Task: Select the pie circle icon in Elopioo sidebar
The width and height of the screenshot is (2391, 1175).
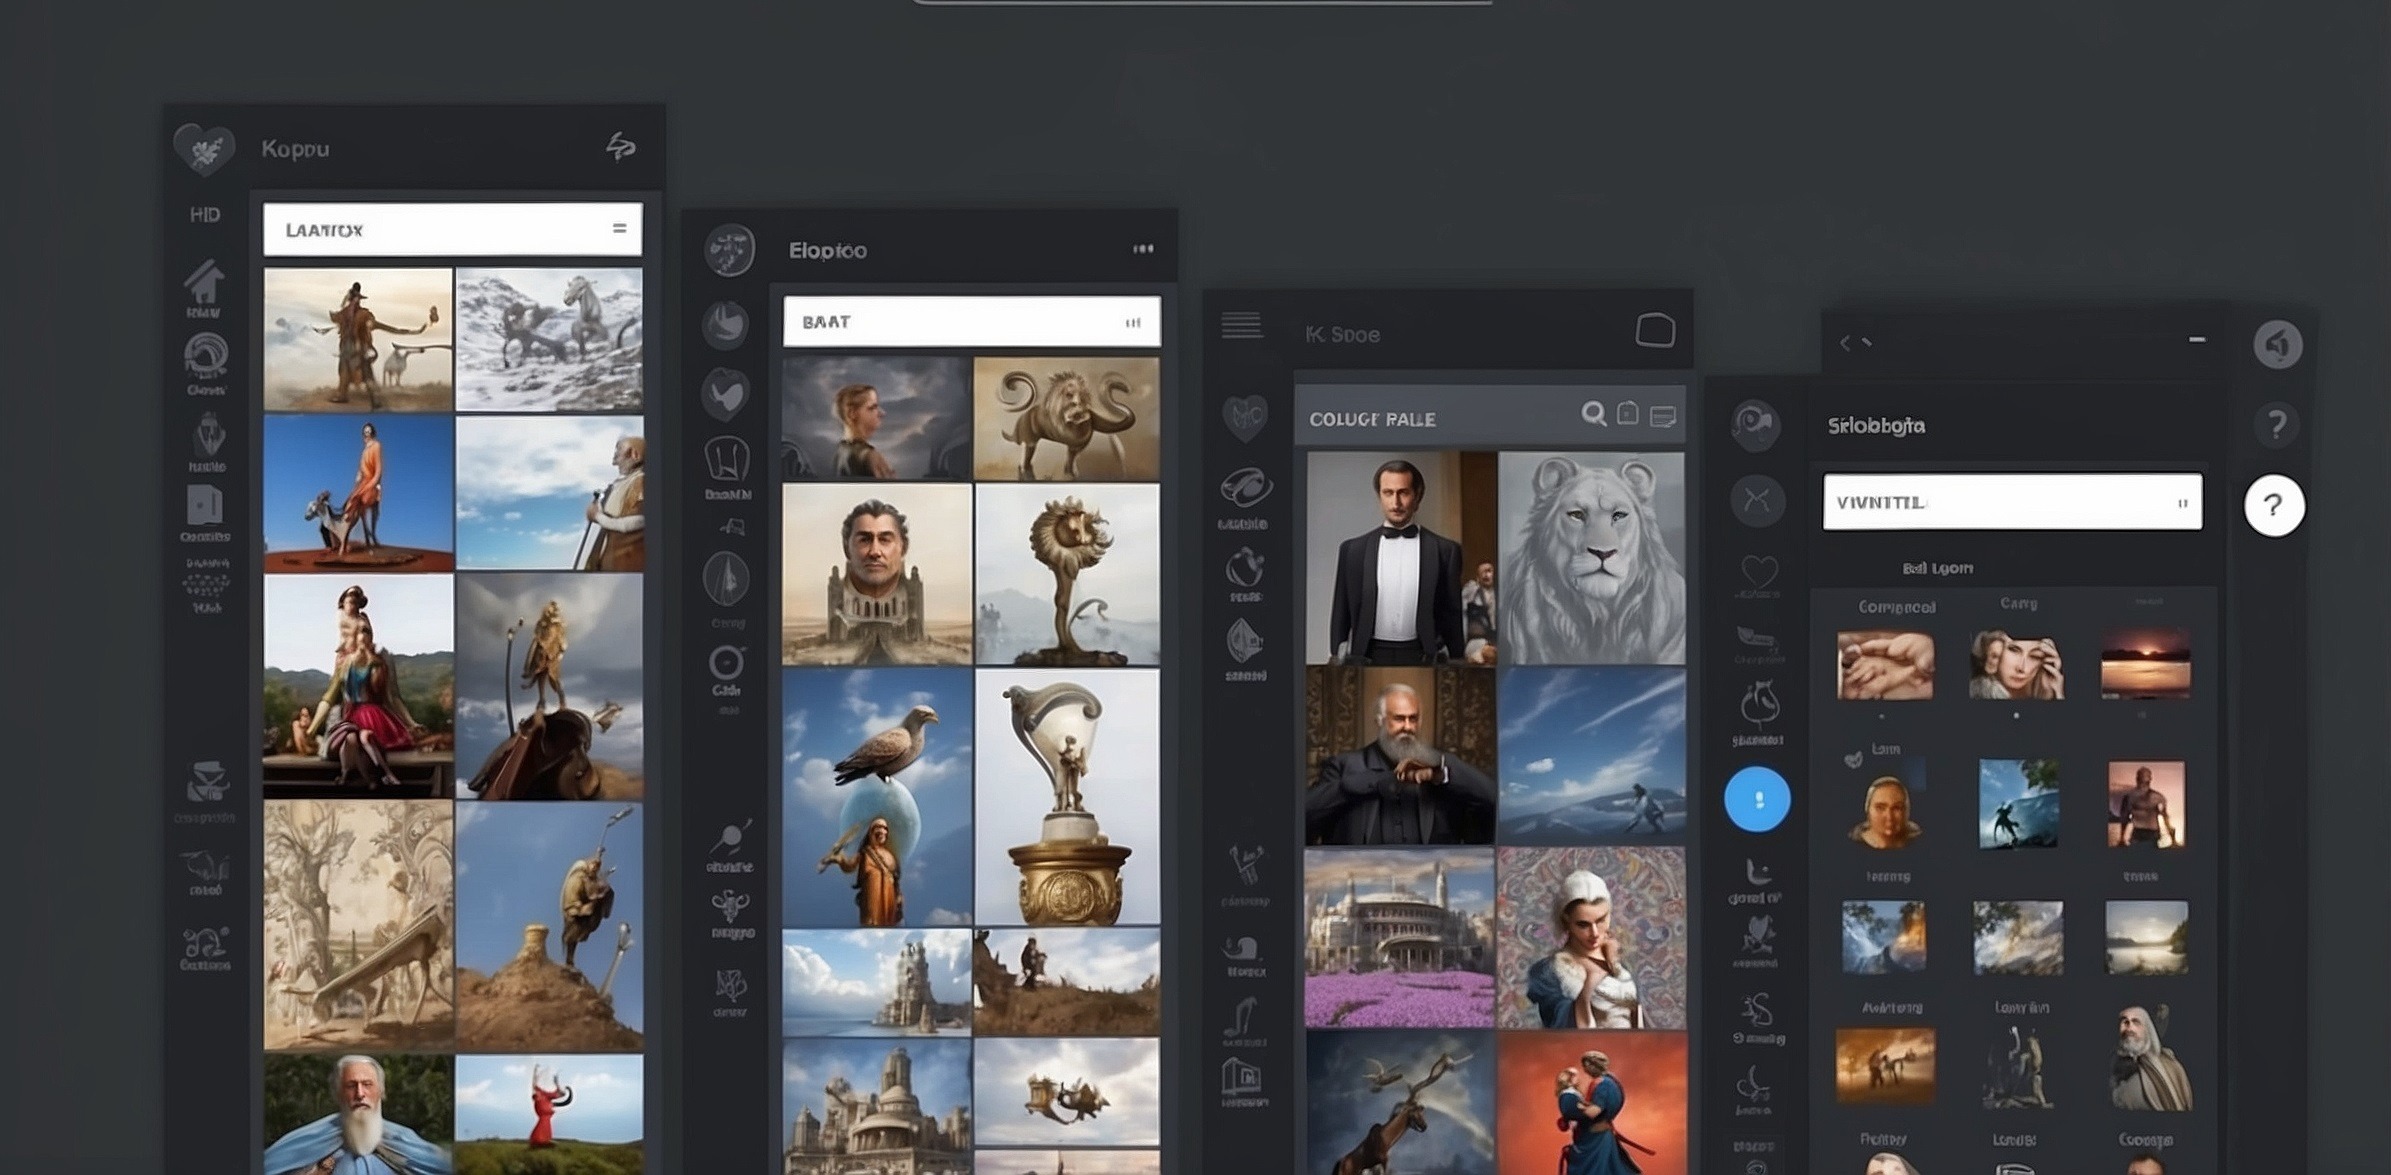Action: [725, 325]
